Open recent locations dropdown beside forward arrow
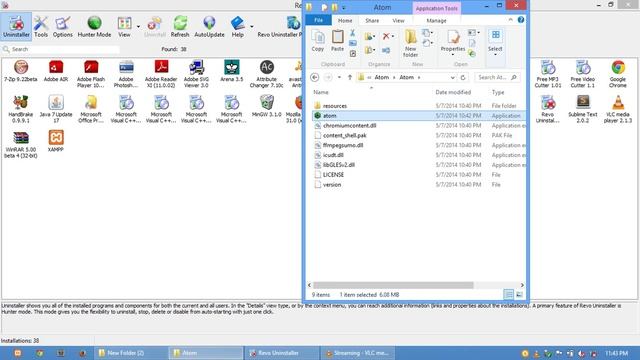The height and width of the screenshot is (360, 640). 339,77
